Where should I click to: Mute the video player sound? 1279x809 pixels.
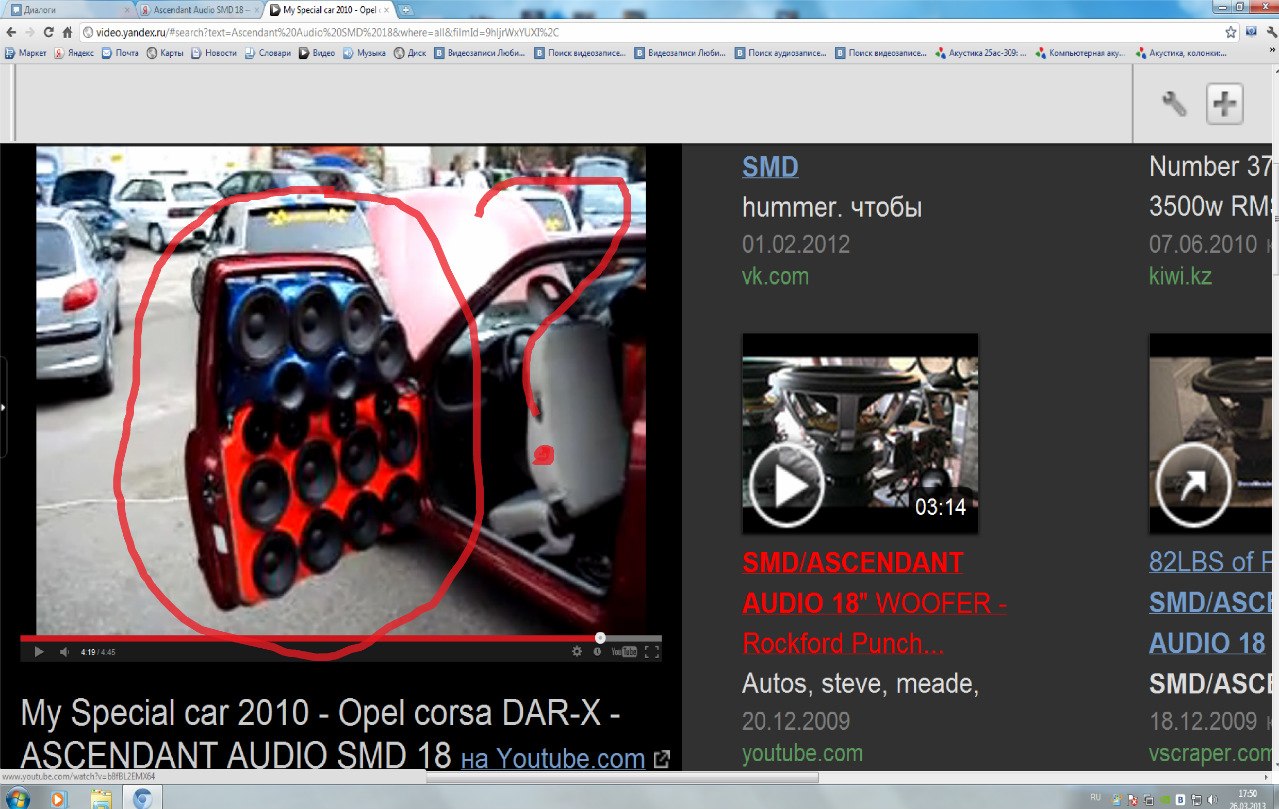click(64, 652)
